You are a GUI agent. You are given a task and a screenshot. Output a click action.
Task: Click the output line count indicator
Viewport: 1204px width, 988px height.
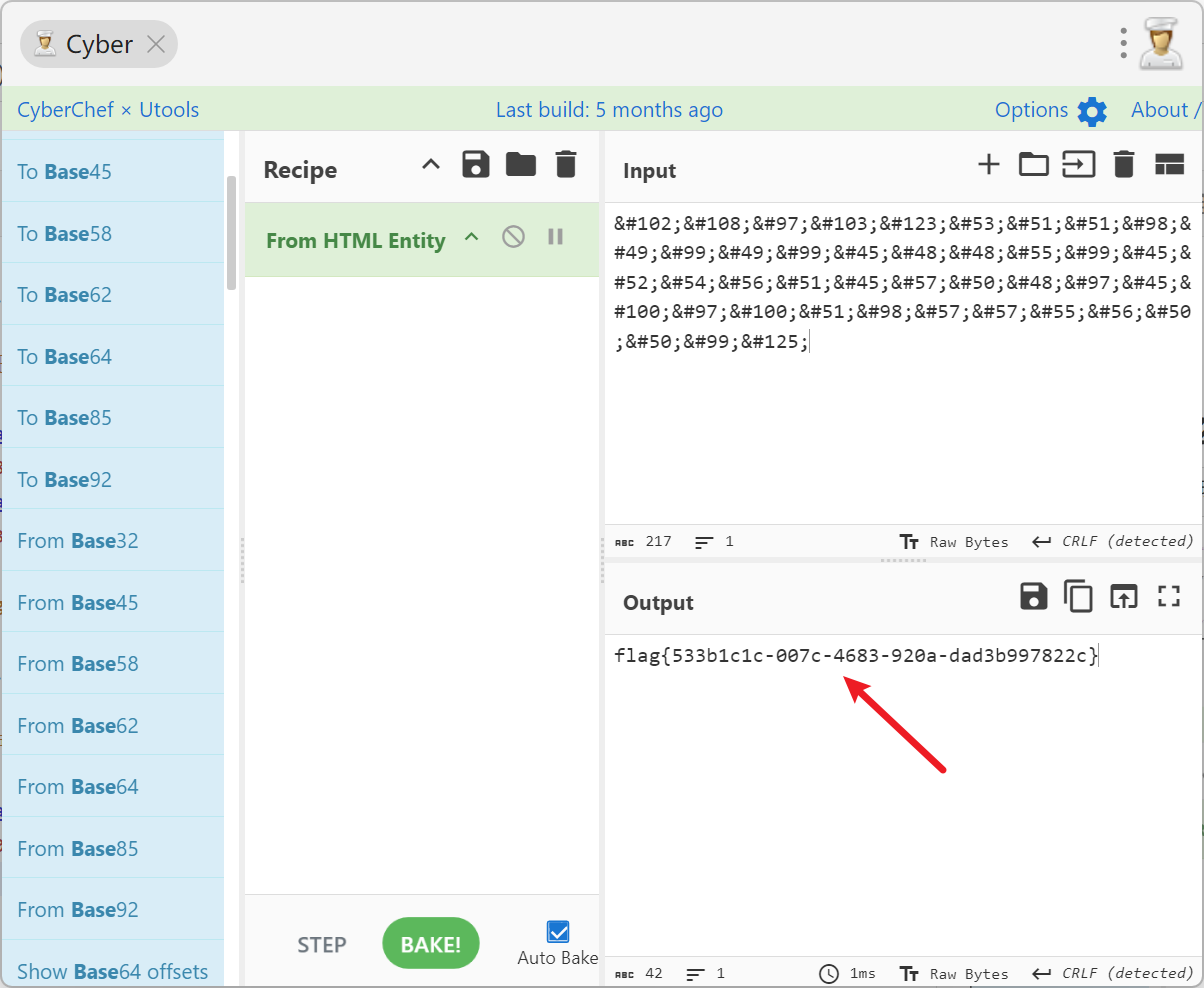706,974
